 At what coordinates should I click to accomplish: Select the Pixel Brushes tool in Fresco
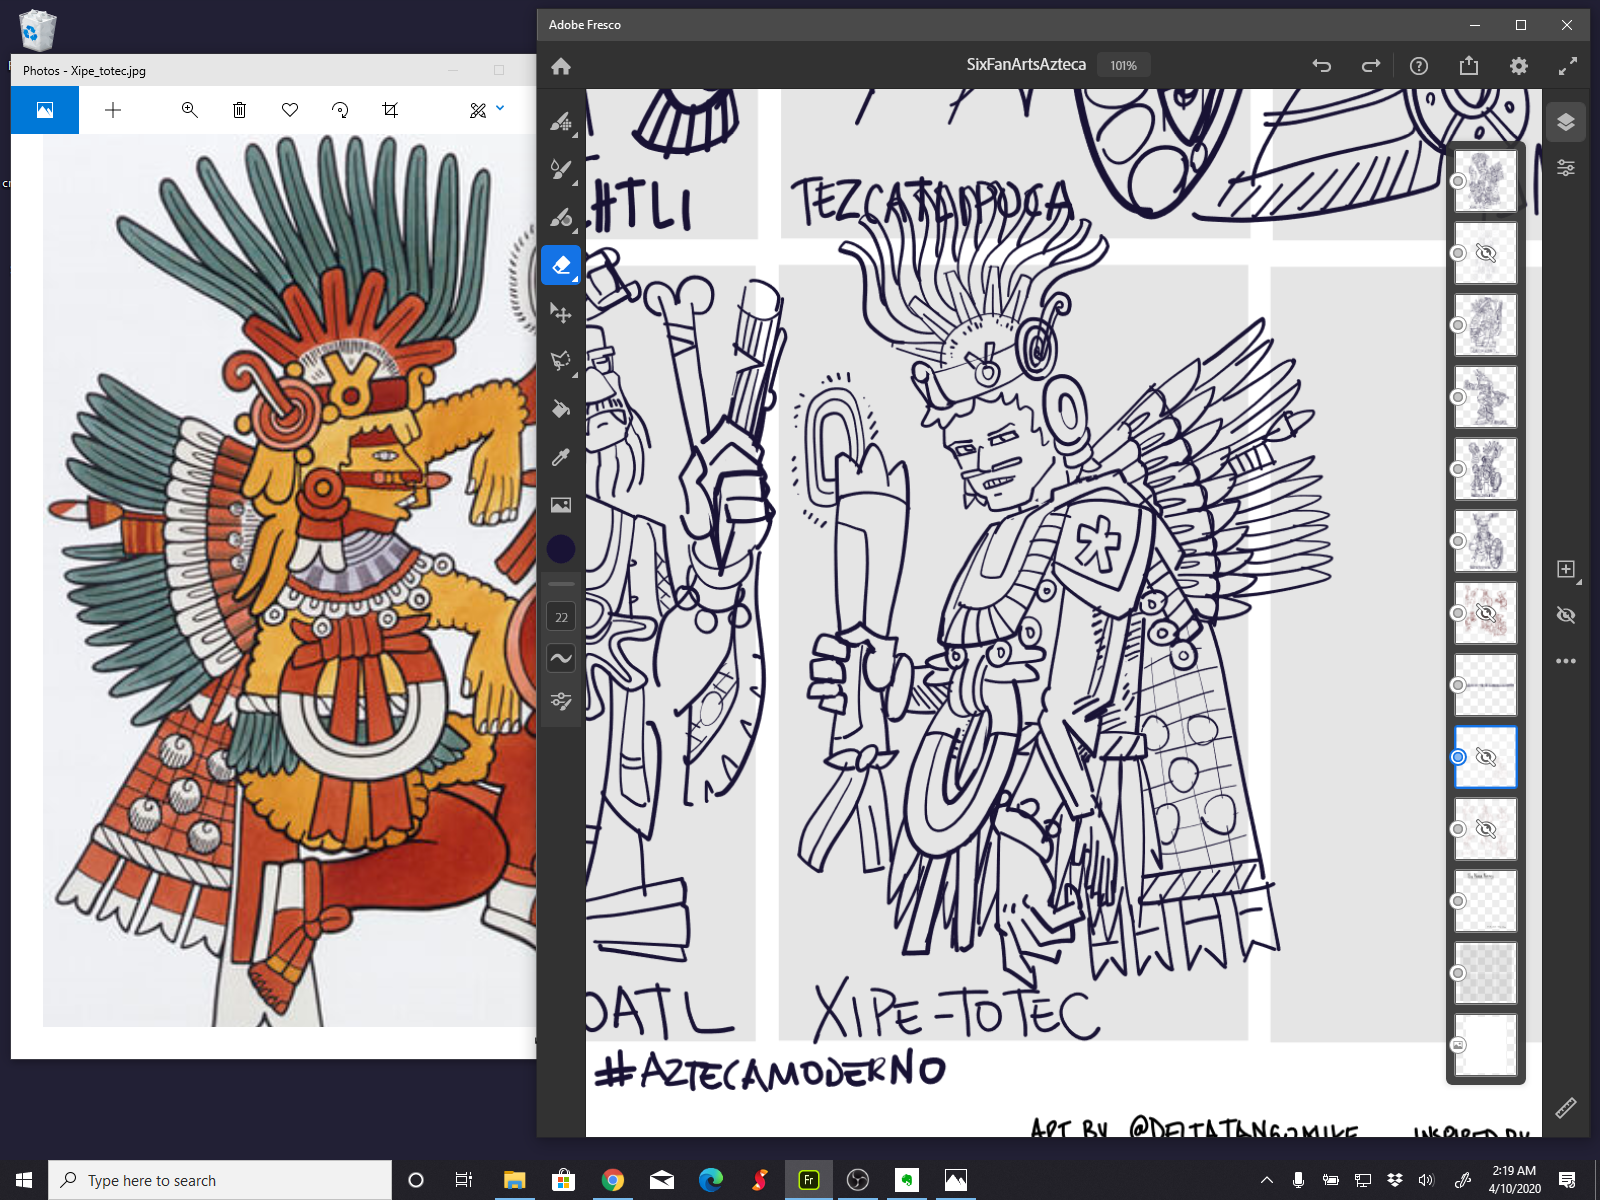[x=561, y=122]
